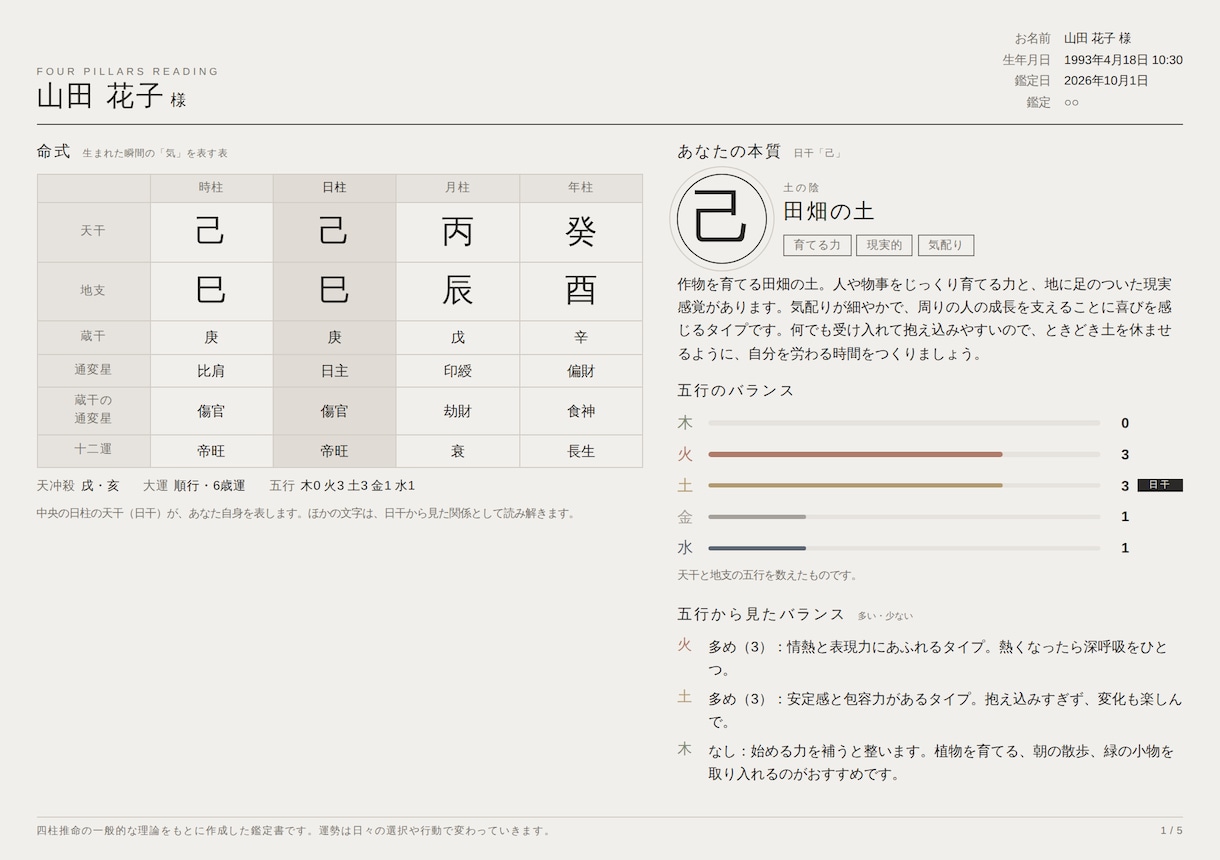Select the 時柱 column header

[x=211, y=188]
